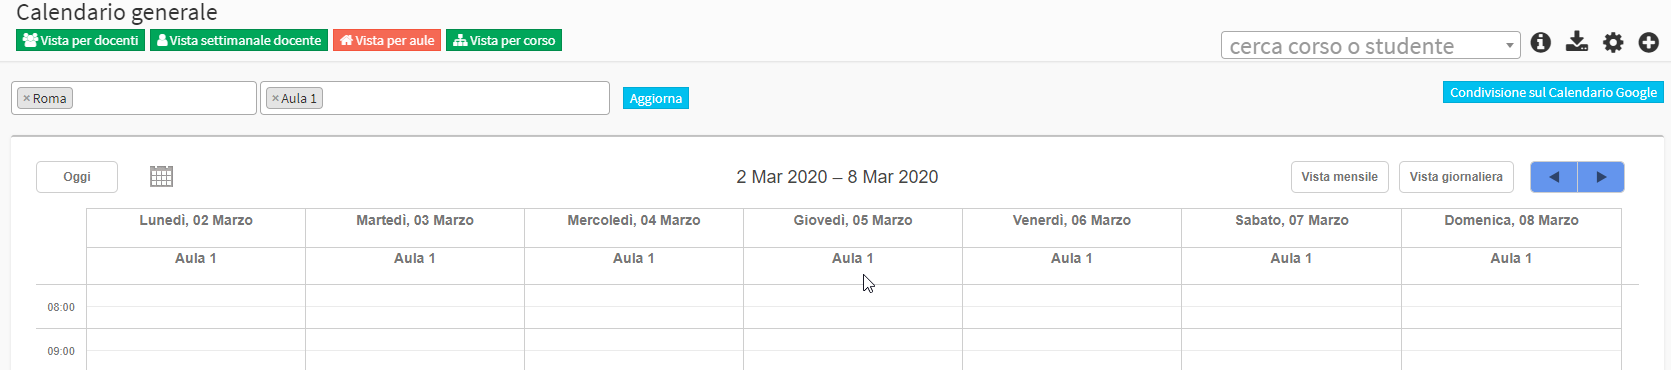
Task: Click the plus circle icon
Action: (1649, 42)
